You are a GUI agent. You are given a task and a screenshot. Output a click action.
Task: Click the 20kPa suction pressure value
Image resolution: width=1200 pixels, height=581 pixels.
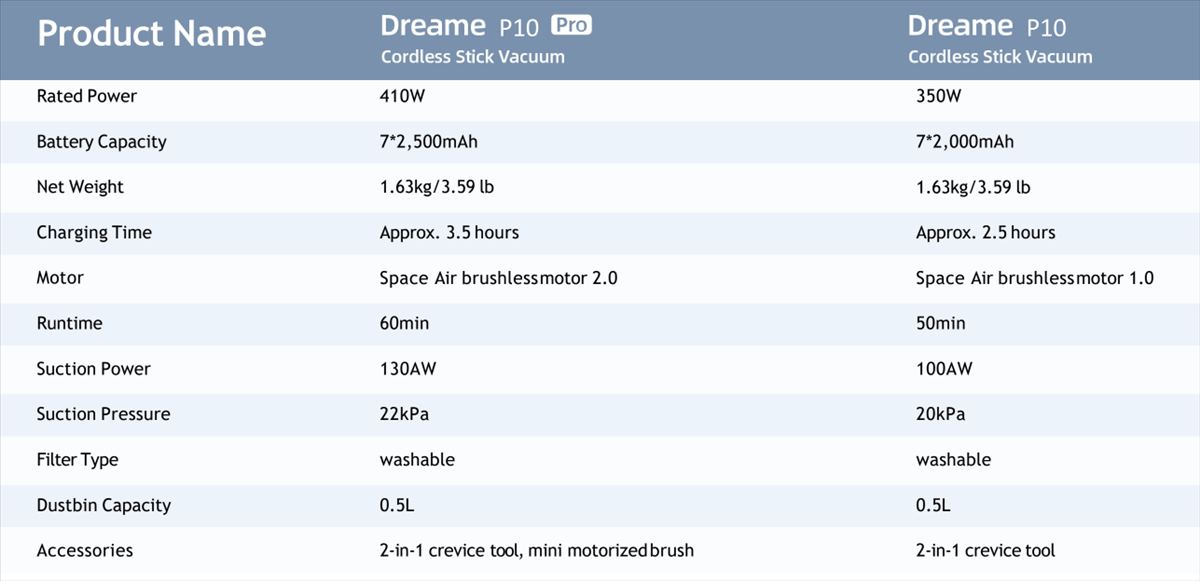pos(940,414)
